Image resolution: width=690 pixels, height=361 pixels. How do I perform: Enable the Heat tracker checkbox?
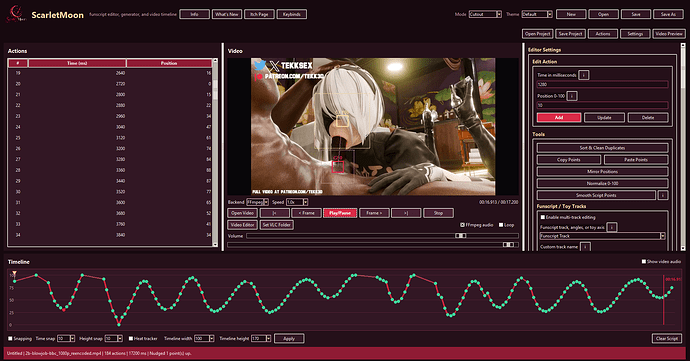tap(131, 339)
